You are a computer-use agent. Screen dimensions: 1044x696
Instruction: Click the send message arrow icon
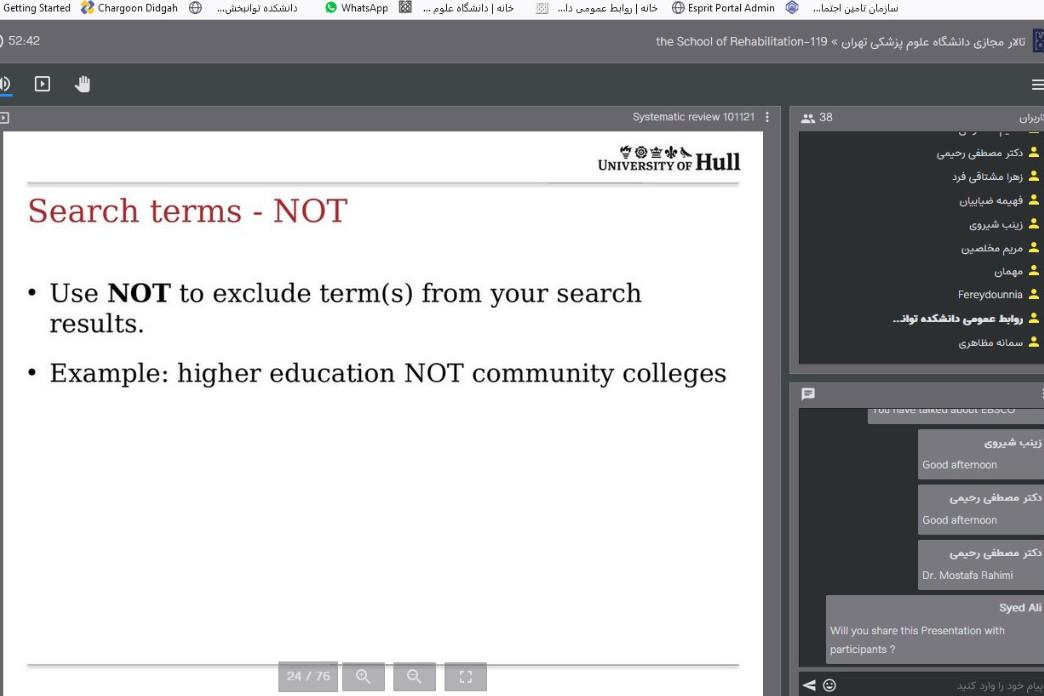810,684
